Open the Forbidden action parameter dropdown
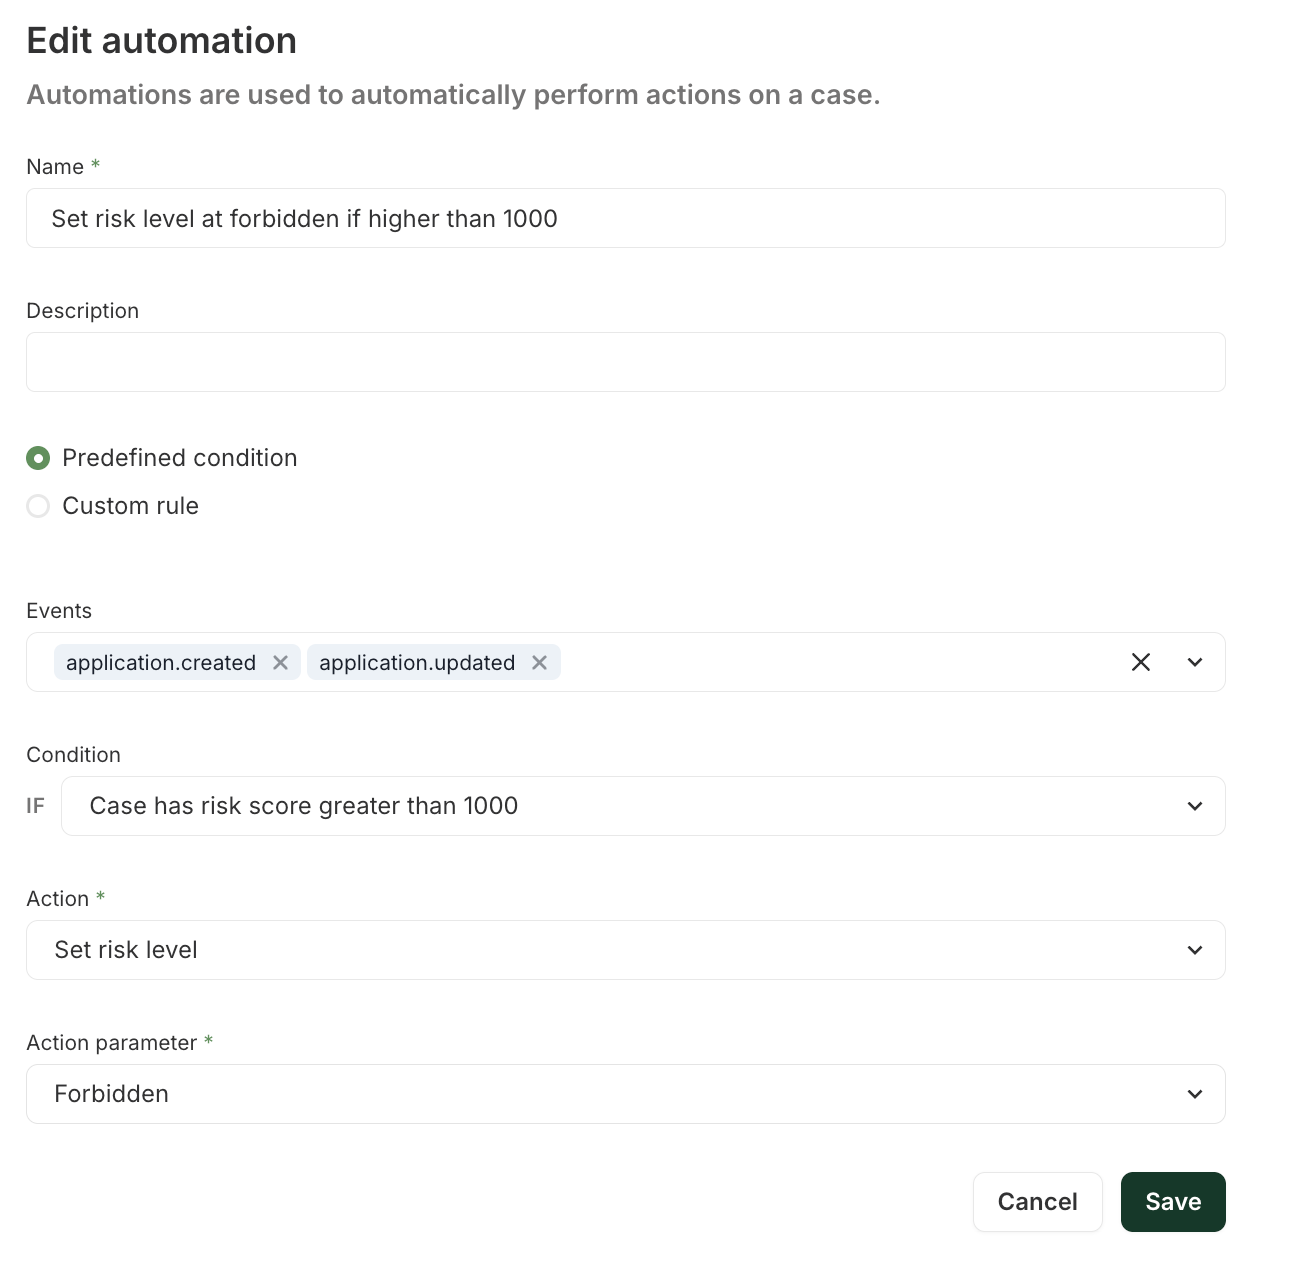Image resolution: width=1300 pixels, height=1280 pixels. tap(600, 1094)
